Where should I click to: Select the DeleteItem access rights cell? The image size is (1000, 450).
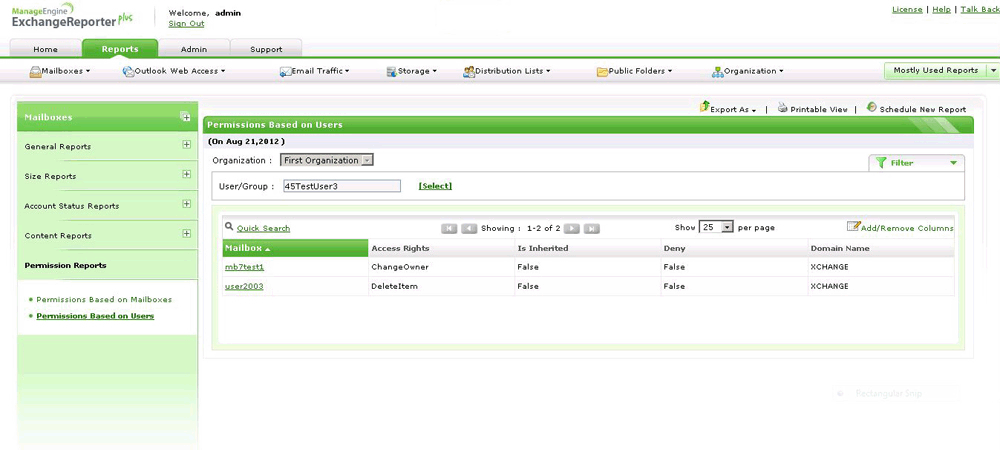pyautogui.click(x=441, y=286)
